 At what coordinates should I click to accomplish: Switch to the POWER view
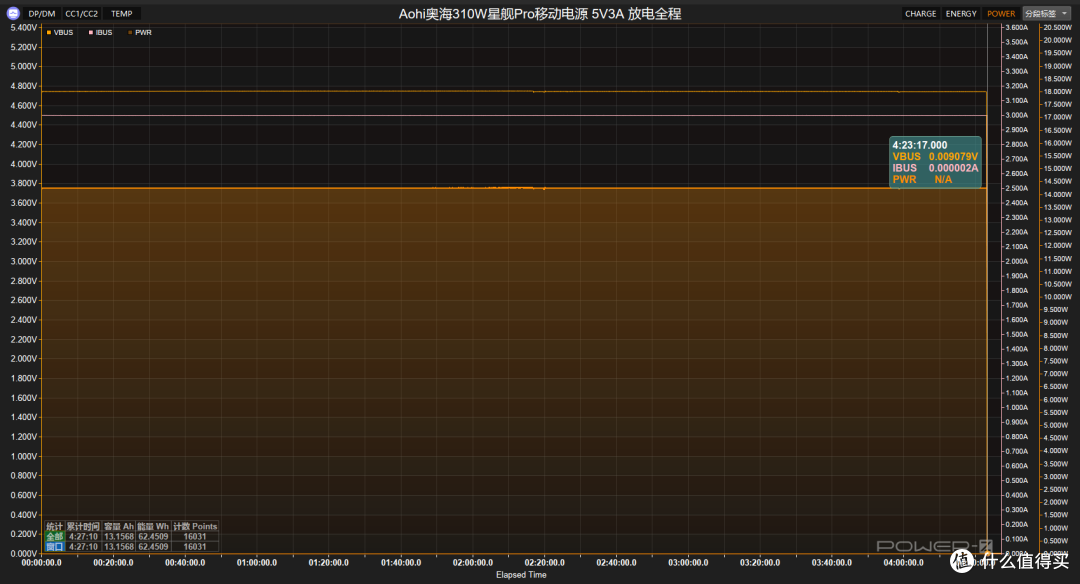pyautogui.click(x=1001, y=14)
